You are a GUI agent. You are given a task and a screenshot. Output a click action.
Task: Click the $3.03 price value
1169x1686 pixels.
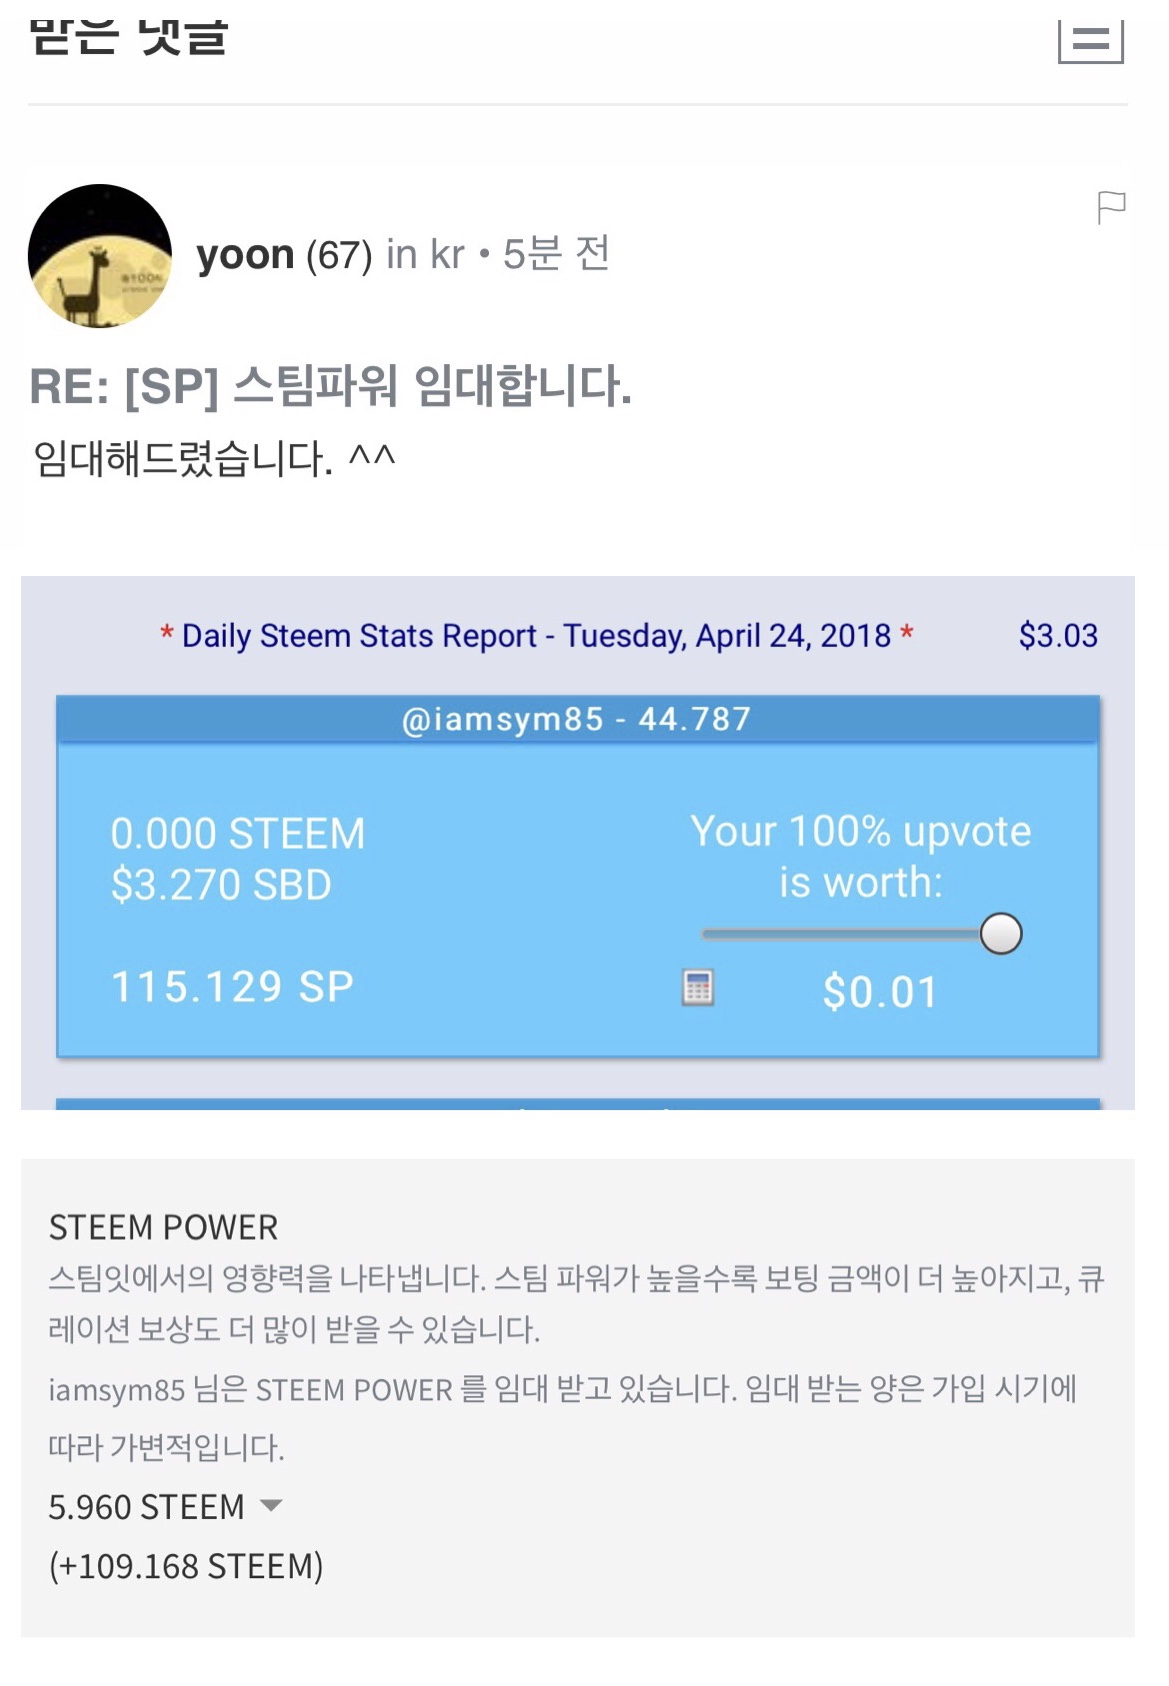click(x=1058, y=636)
